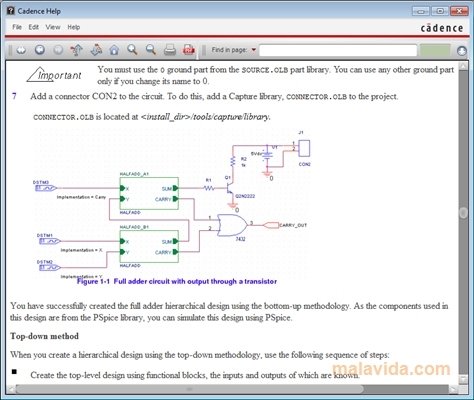This screenshot has width=474, height=400.
Task: Click the Print icon in toolbar
Action: click(170, 50)
